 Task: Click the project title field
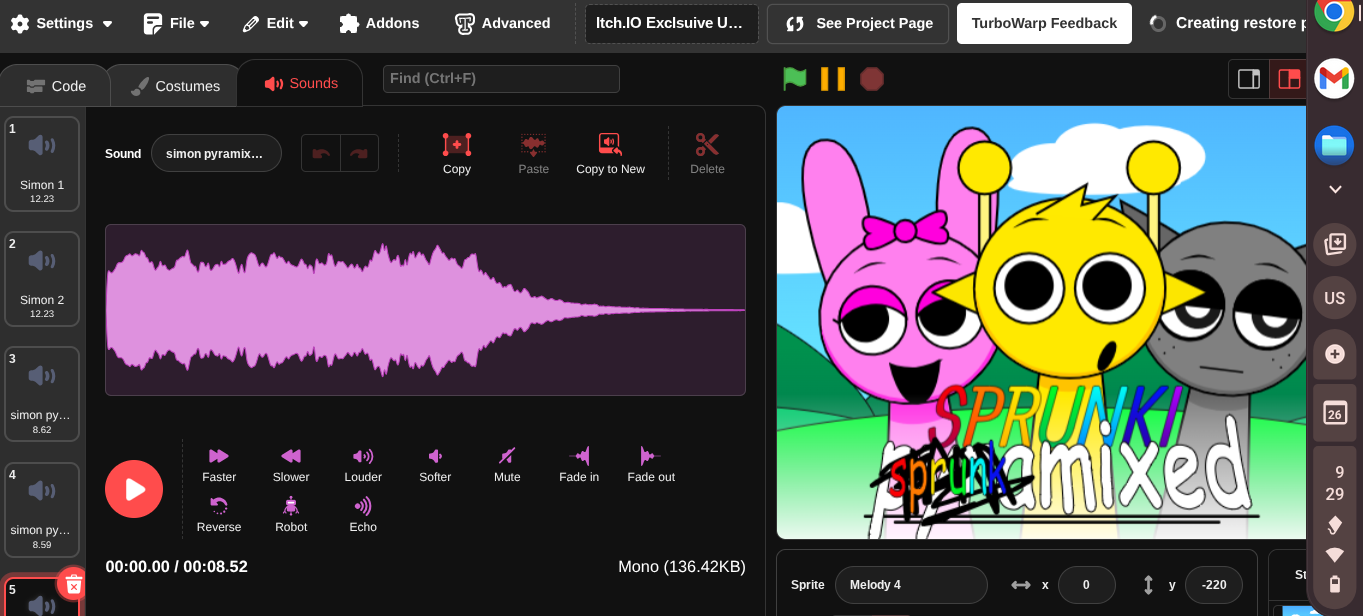[x=671, y=23]
